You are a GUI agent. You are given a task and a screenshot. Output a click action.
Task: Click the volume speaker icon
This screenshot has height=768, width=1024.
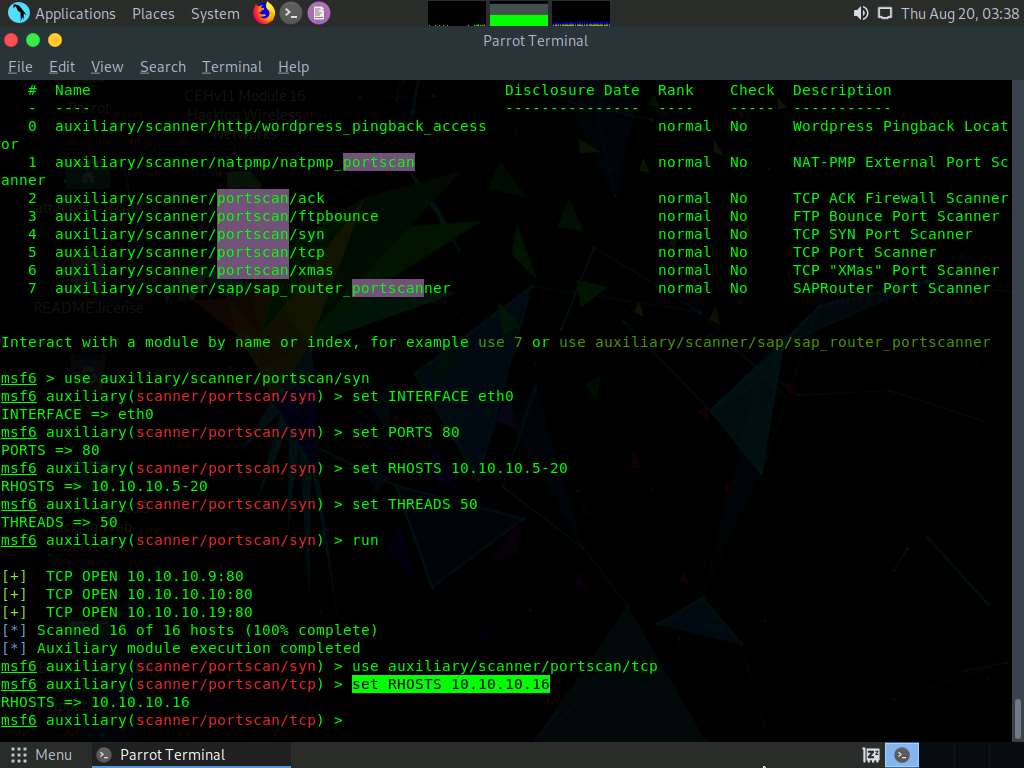tap(861, 13)
